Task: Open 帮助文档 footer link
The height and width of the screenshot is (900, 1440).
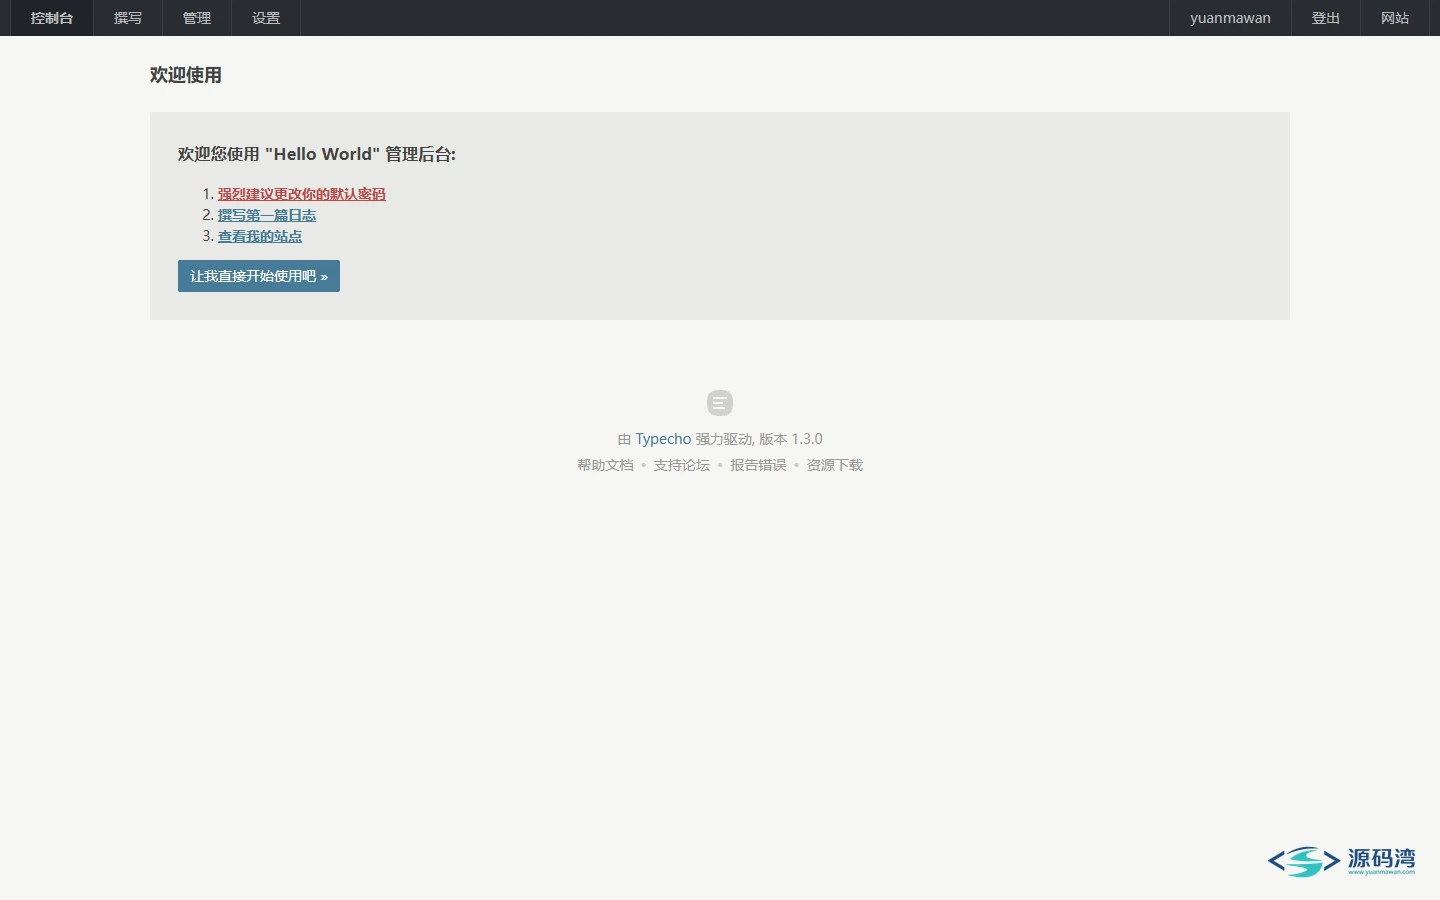Action: tap(605, 465)
